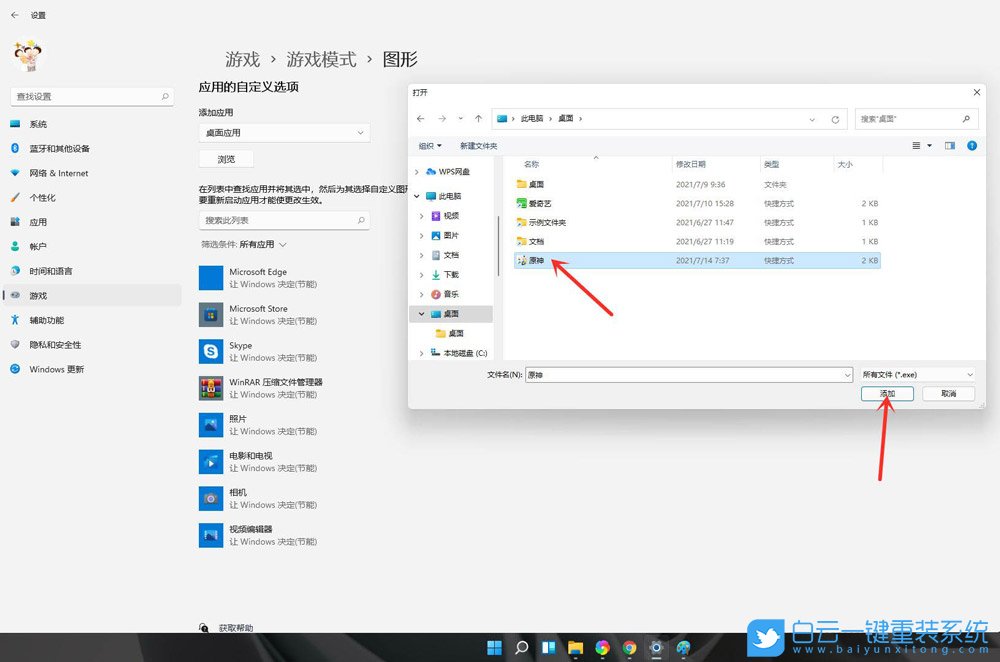
Task: Click the list view icon in the dialog toolbar
Action: [x=916, y=145]
